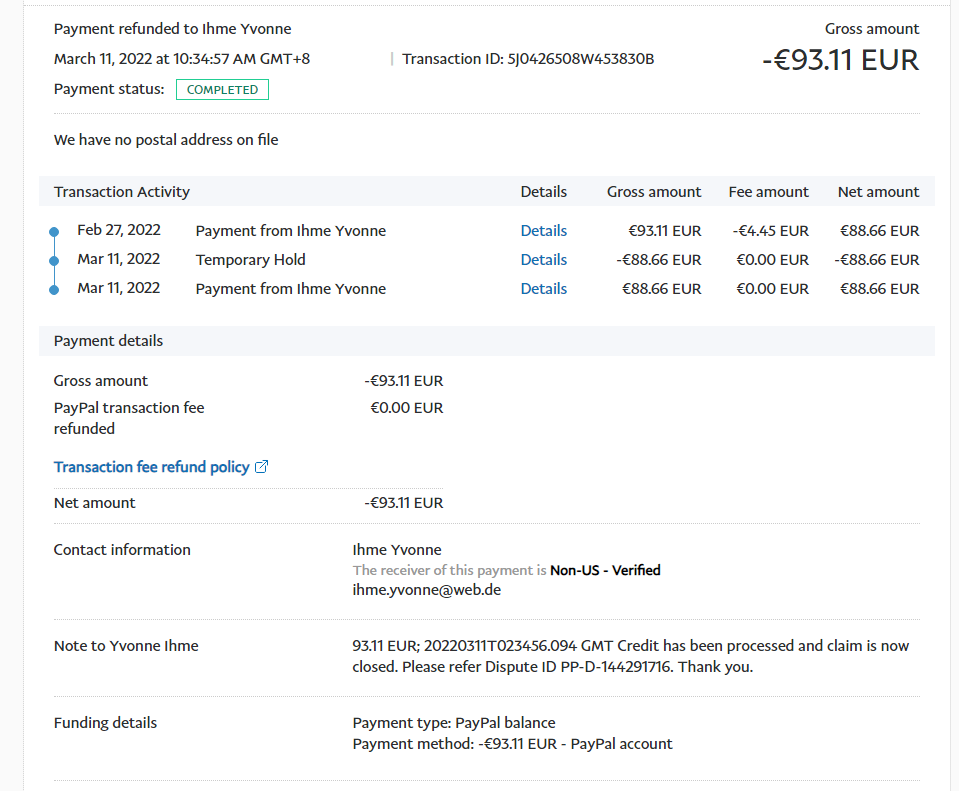Image resolution: width=959 pixels, height=791 pixels.
Task: Open Details for Feb 27 payment
Action: pos(543,231)
